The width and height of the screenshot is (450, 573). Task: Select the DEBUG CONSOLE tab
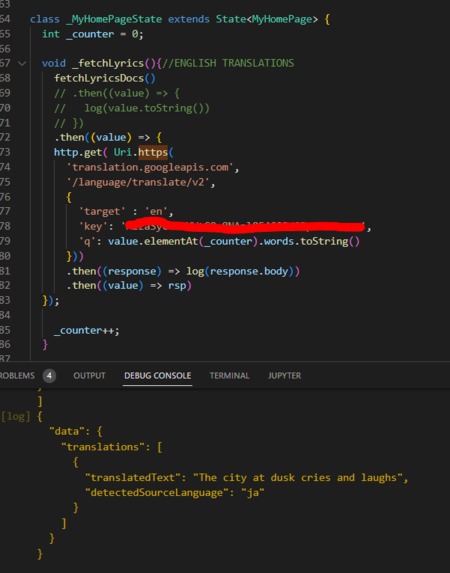[158, 375]
